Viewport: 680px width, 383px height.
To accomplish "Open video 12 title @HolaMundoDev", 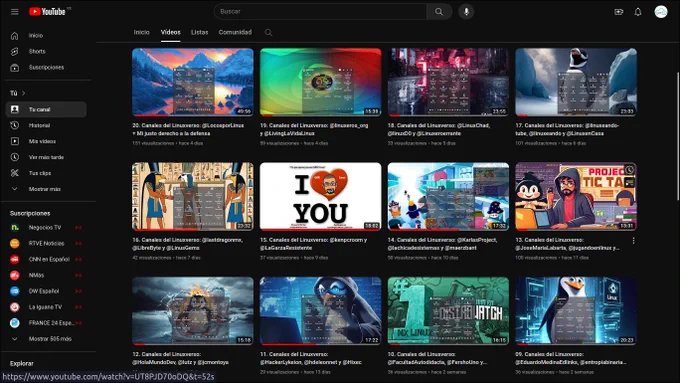I will click(x=181, y=358).
